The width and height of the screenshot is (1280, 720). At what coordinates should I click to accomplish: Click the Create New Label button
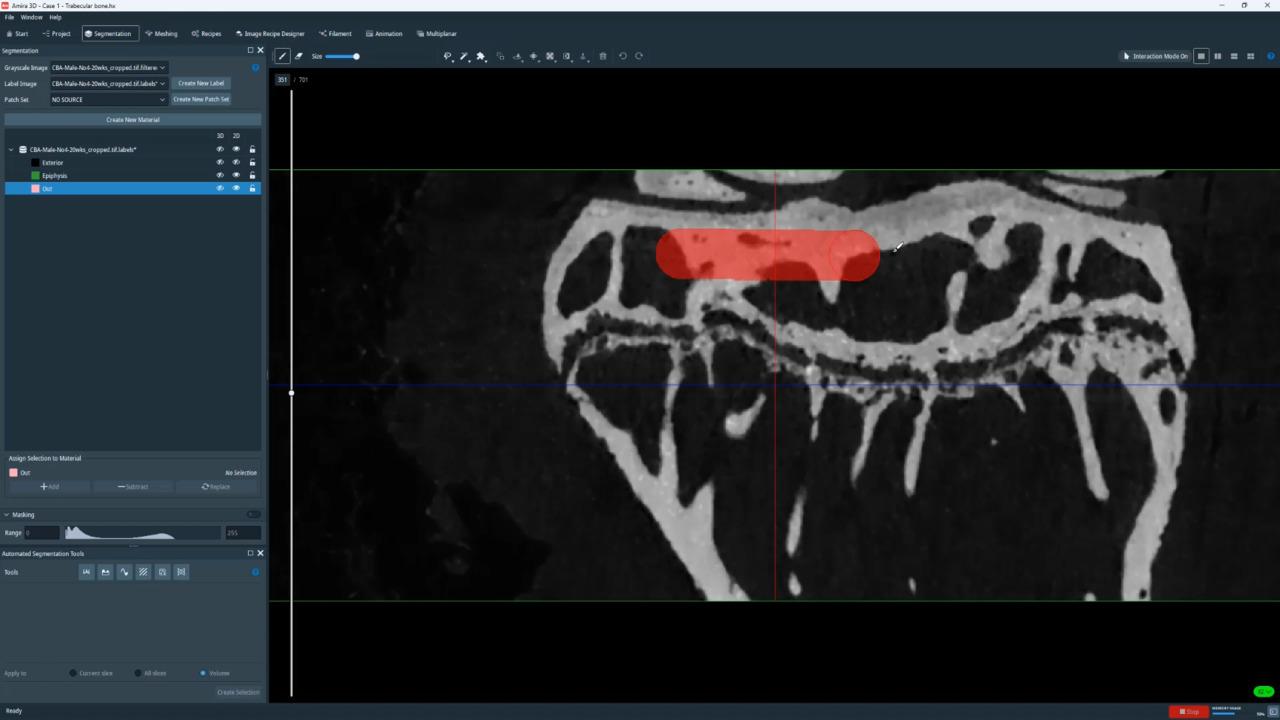click(x=201, y=83)
